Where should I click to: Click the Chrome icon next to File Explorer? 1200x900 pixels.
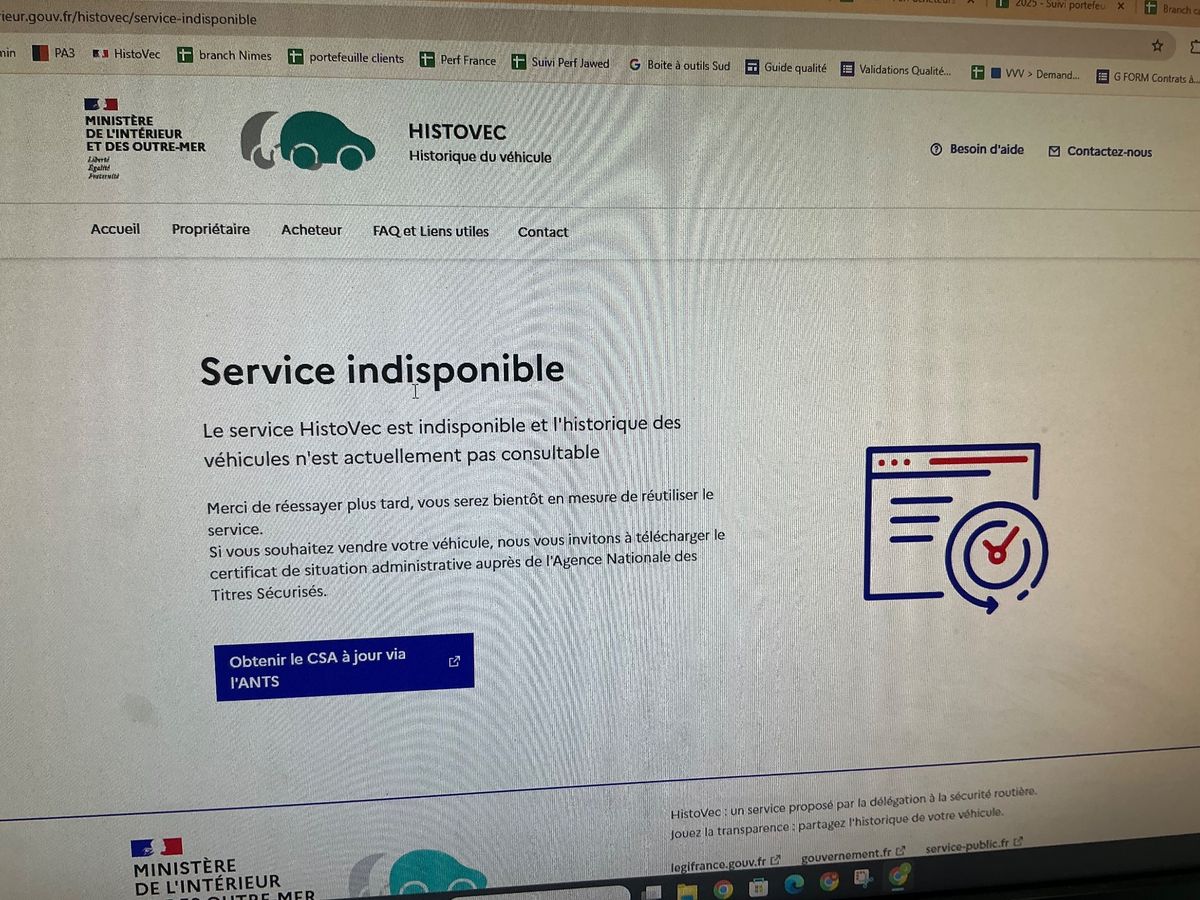722,889
